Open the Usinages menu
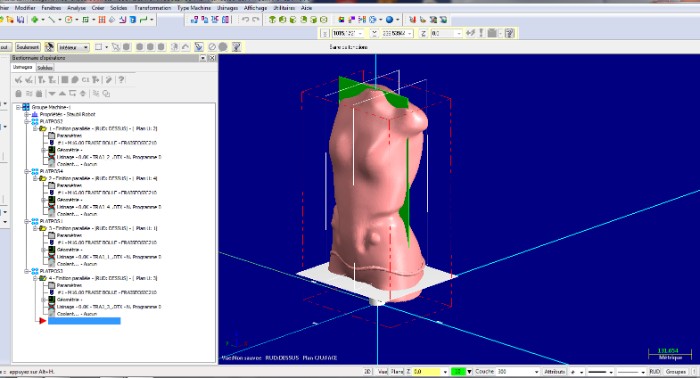 (227, 8)
